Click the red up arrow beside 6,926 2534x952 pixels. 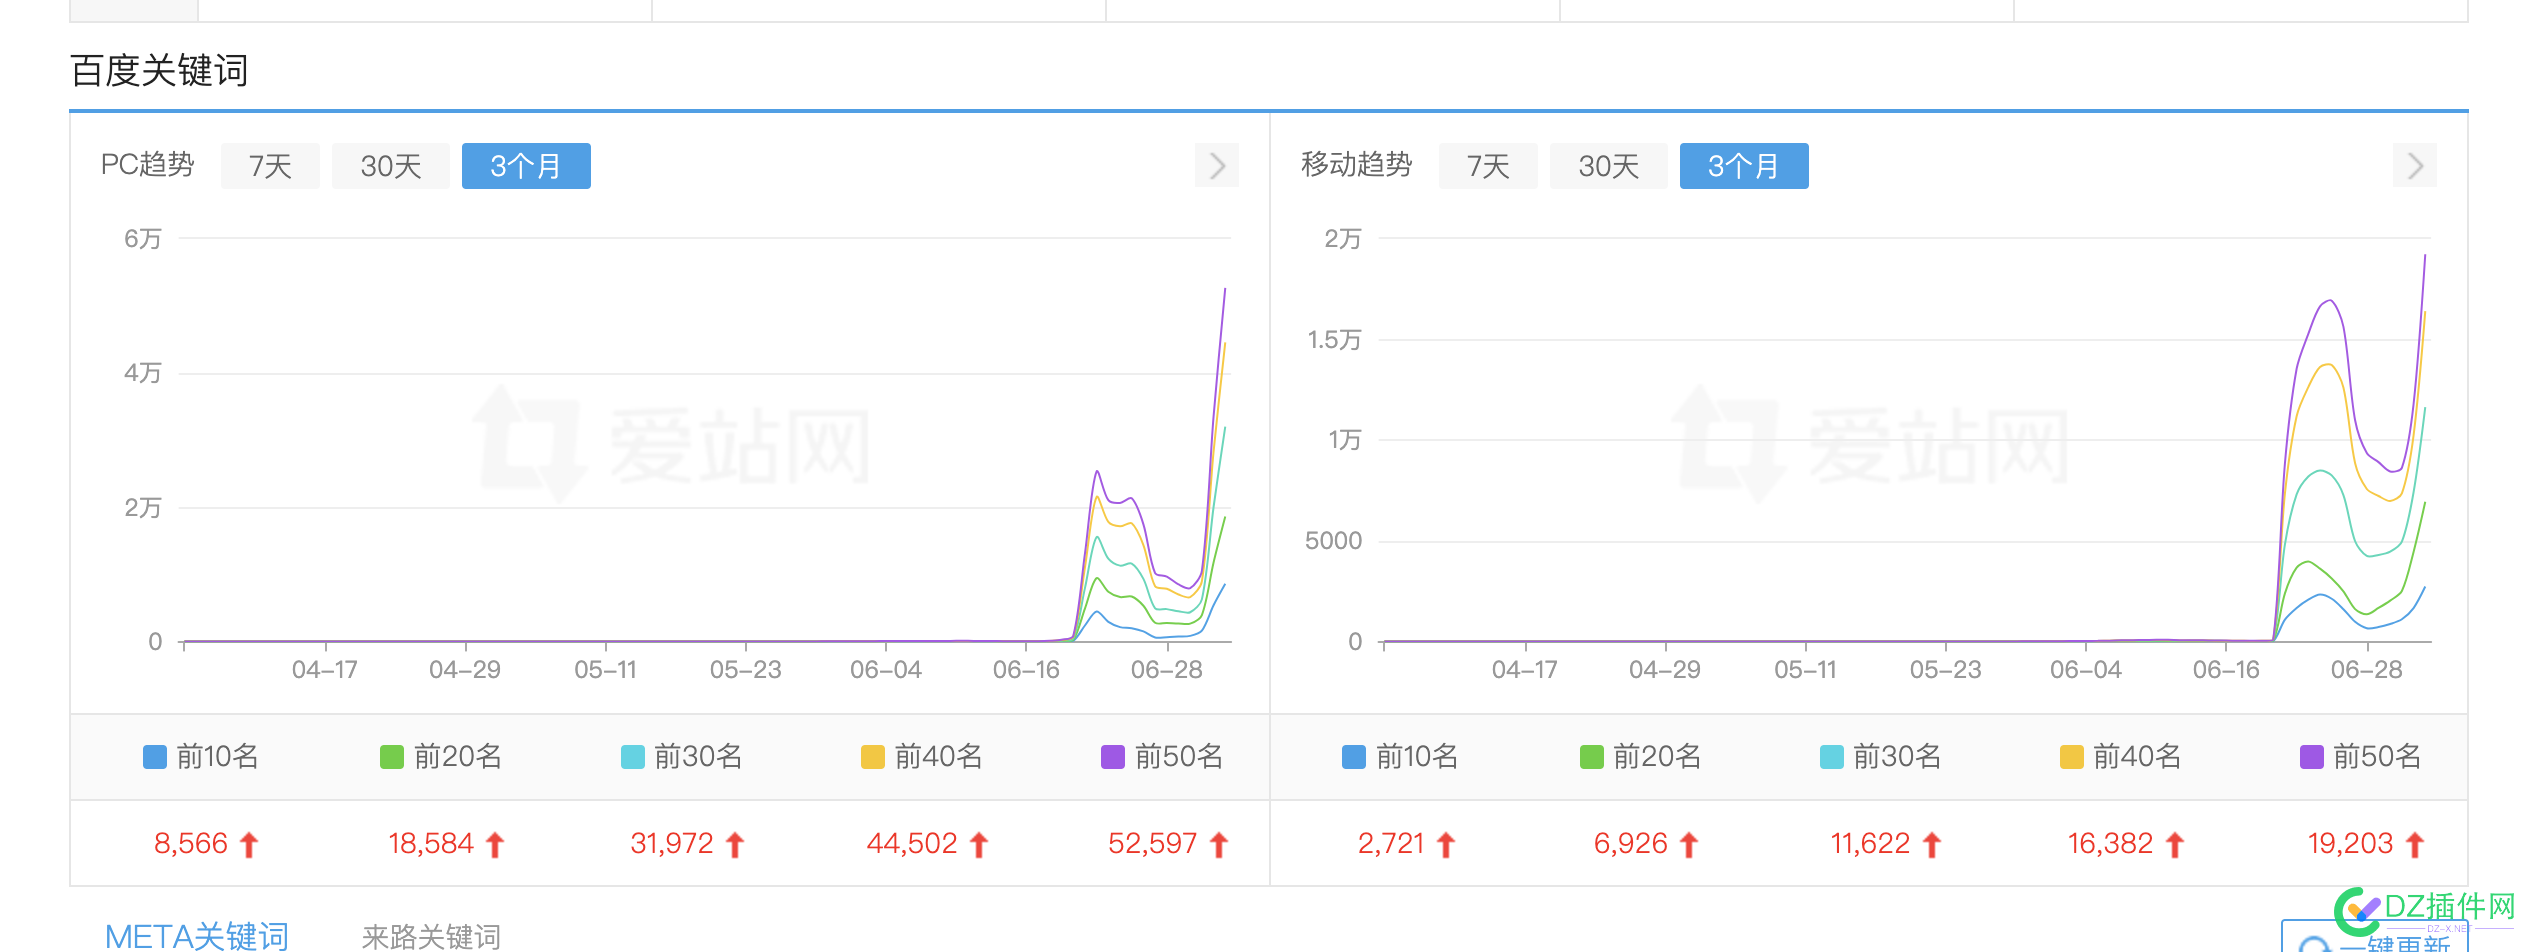pos(1689,845)
